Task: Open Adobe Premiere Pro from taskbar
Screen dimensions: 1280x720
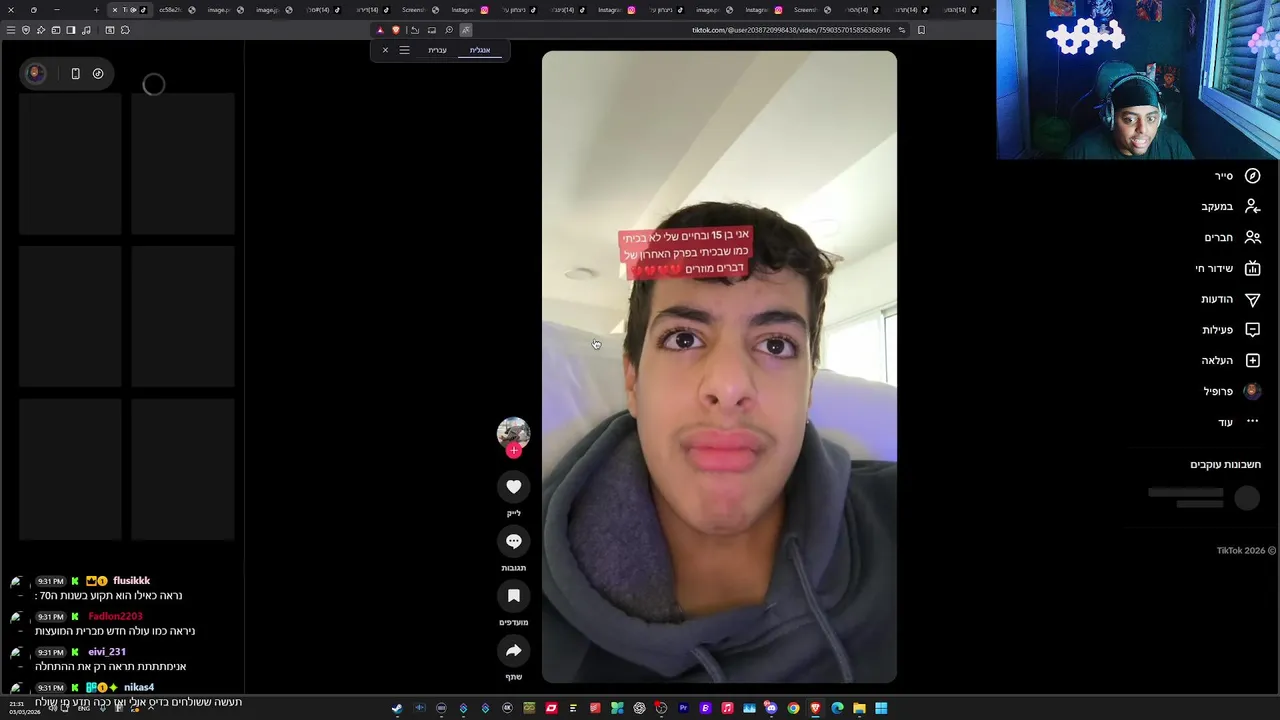Action: coord(683,708)
